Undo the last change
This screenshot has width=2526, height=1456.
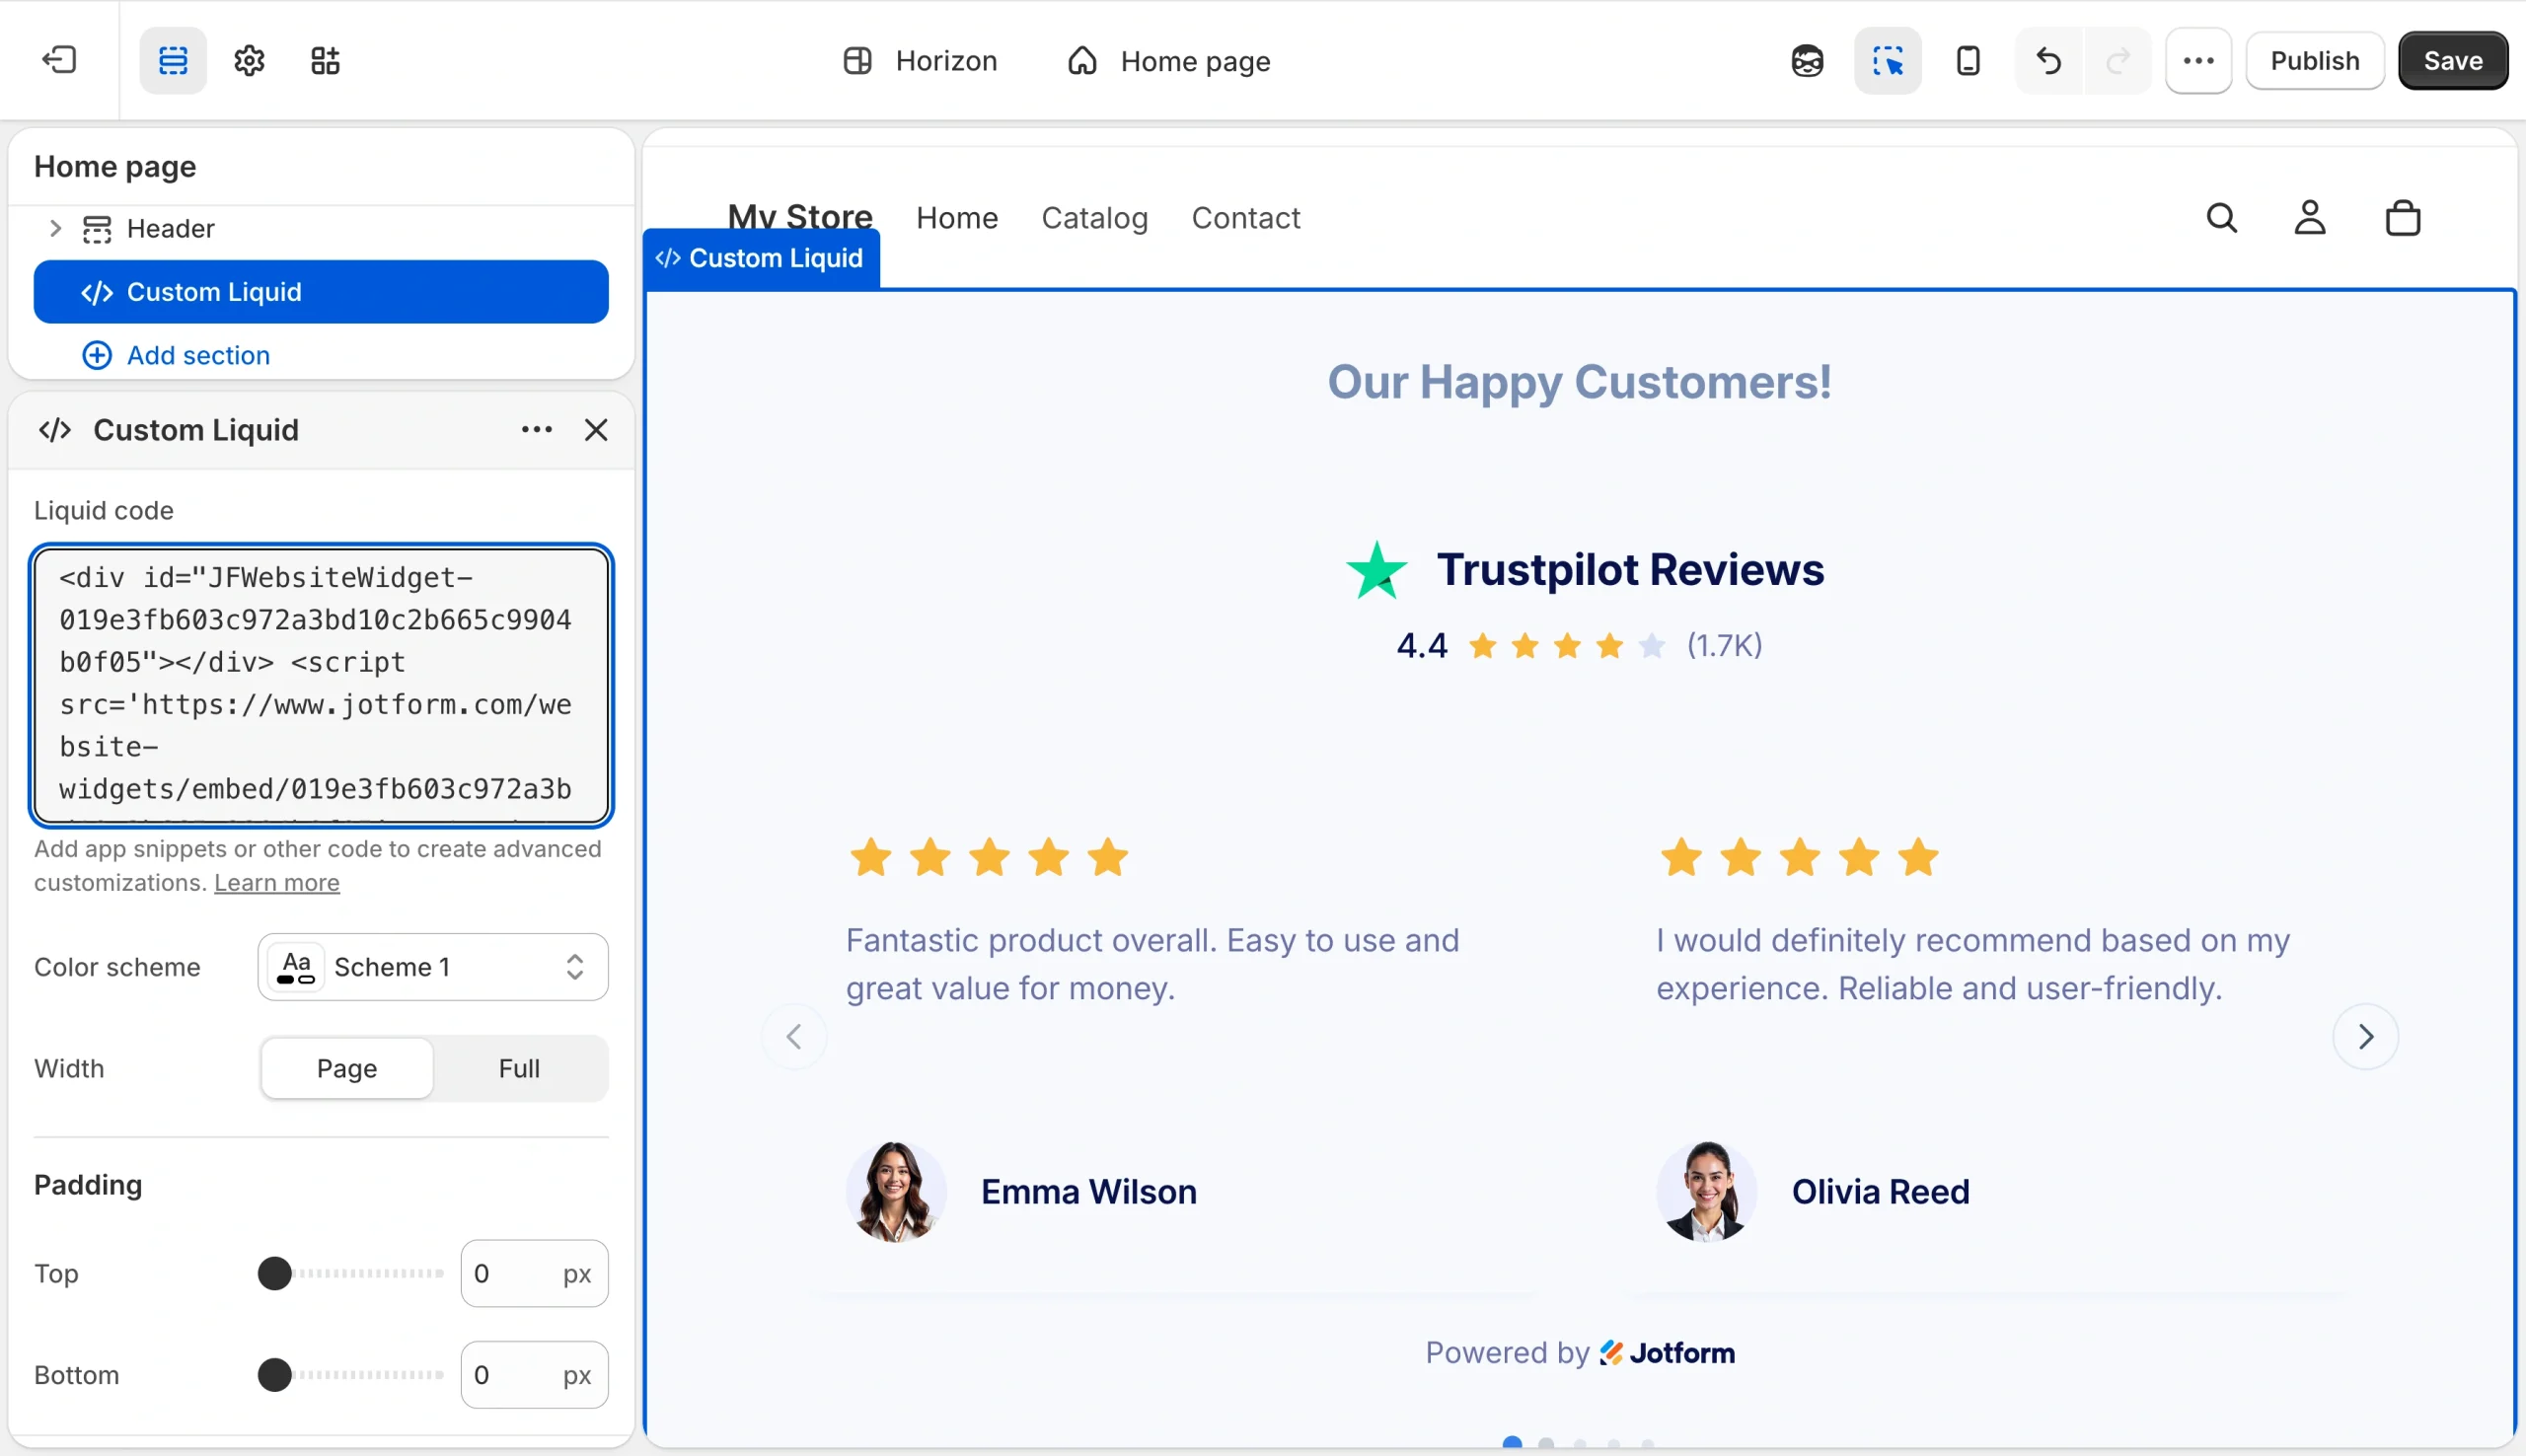(x=2048, y=61)
